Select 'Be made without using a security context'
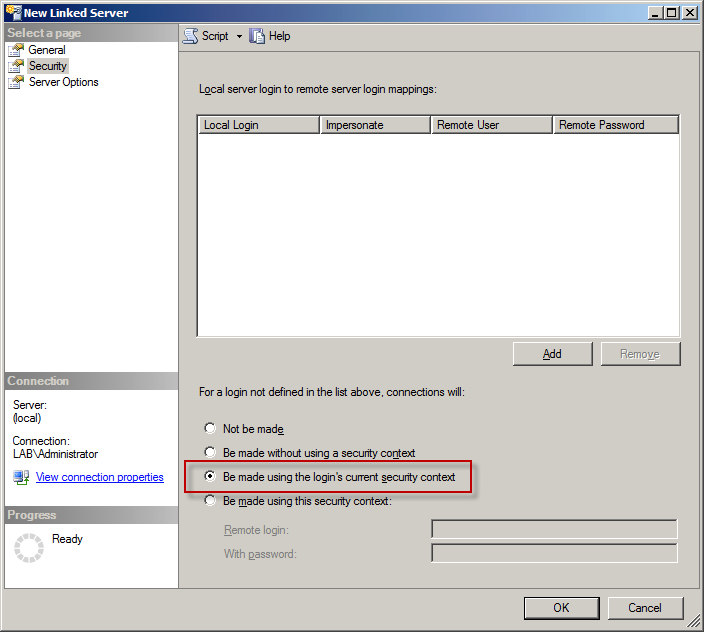Screen dimensions: 704x632 click(210, 452)
